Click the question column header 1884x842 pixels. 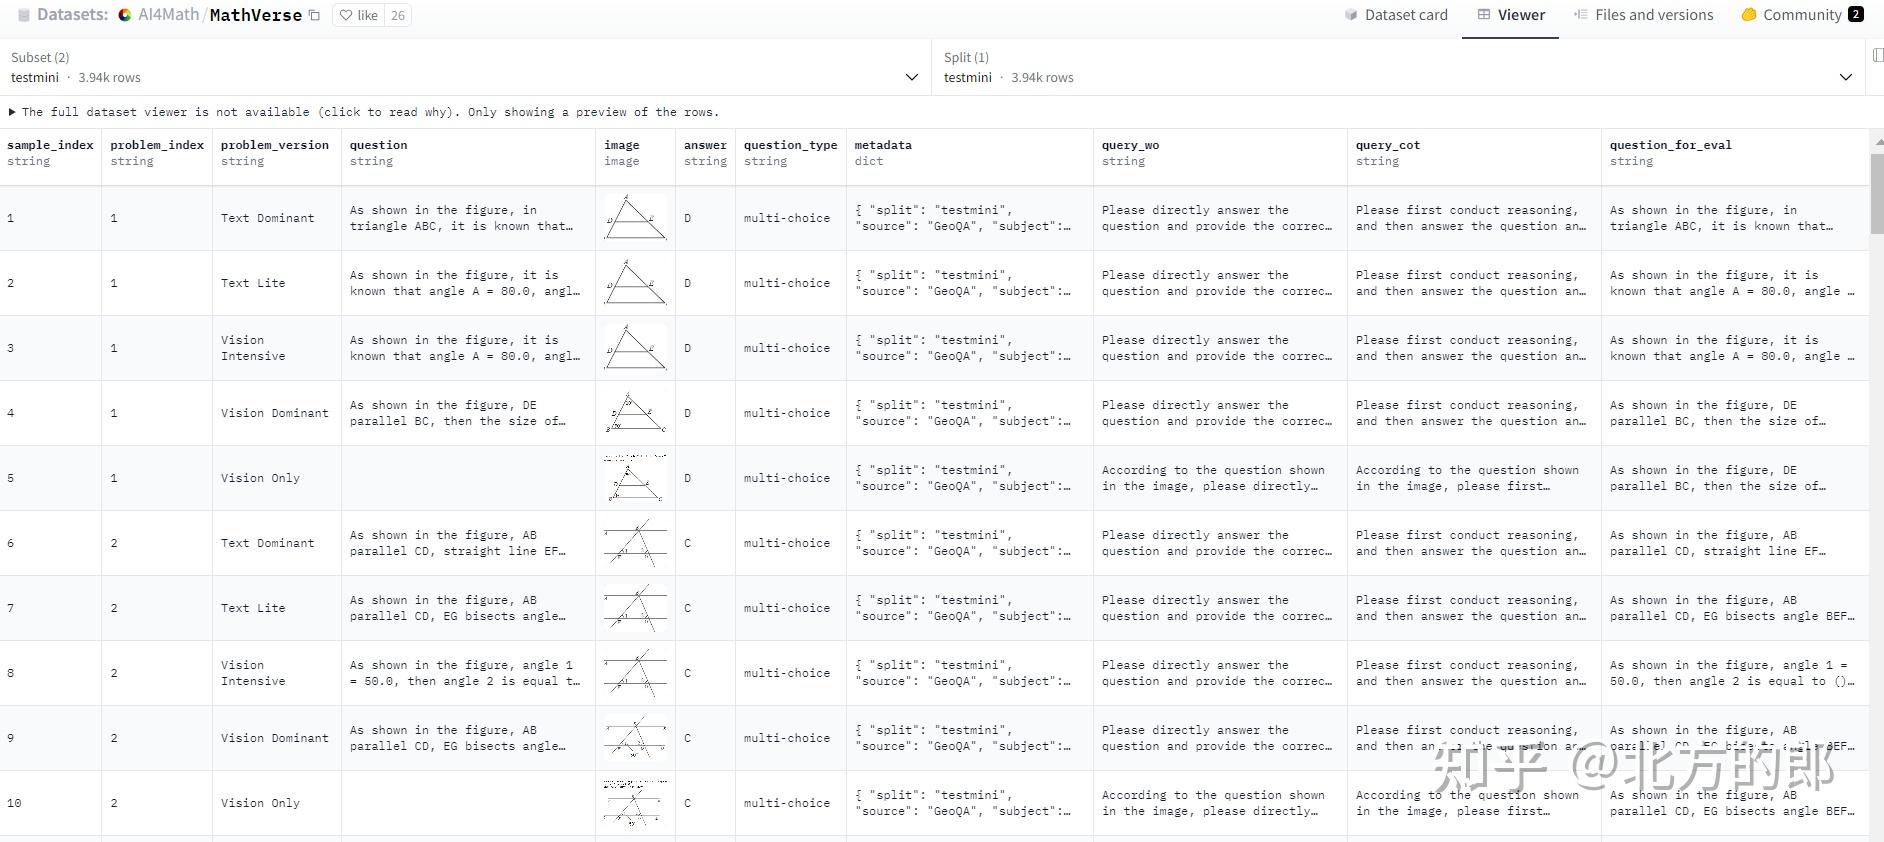378,145
